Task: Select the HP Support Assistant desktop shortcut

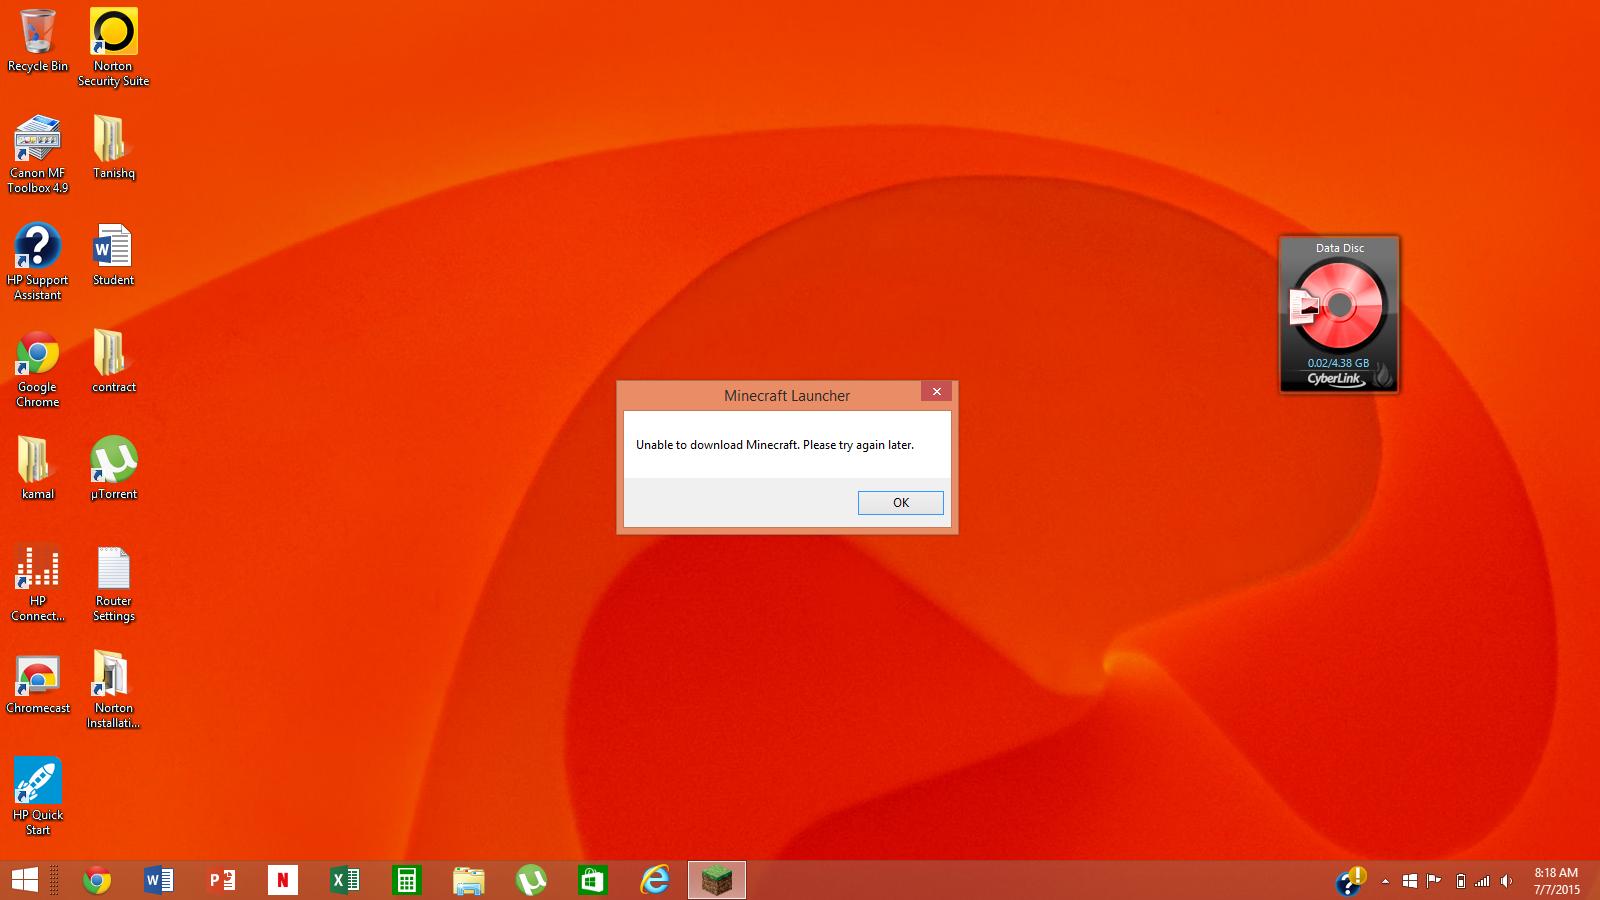Action: [38, 261]
